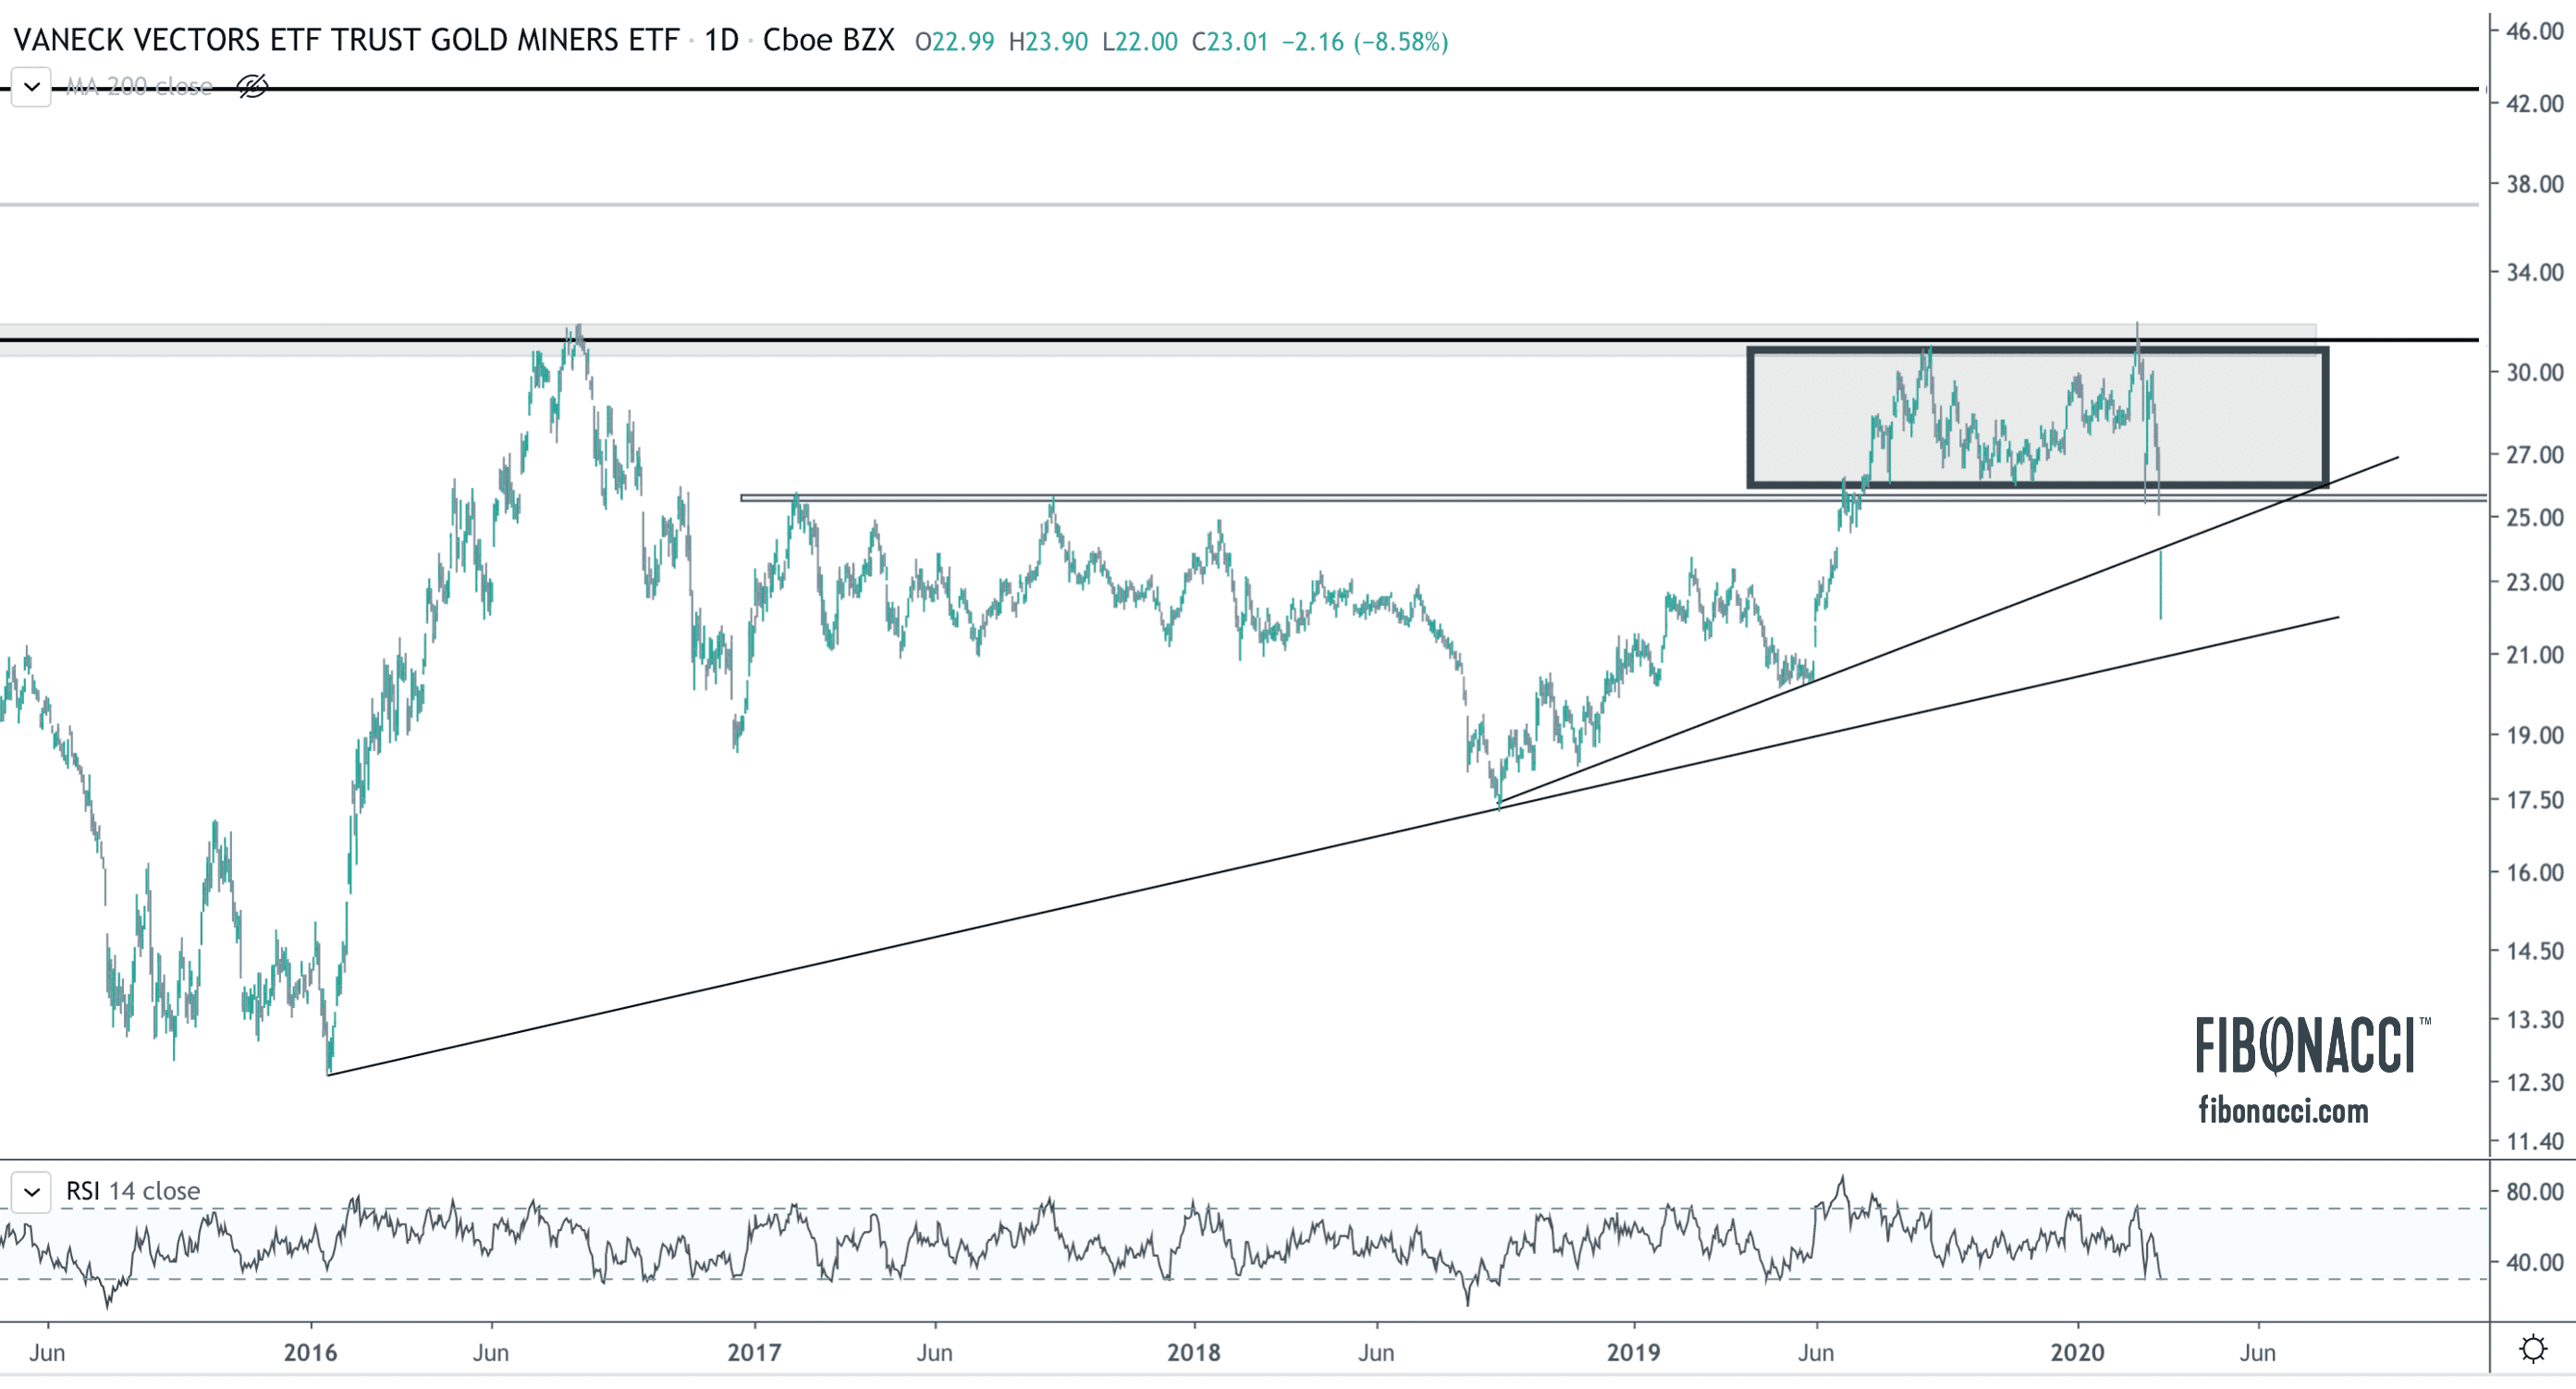Image resolution: width=2576 pixels, height=1389 pixels.
Task: Open chart settings gear icon
Action: 2533,1350
